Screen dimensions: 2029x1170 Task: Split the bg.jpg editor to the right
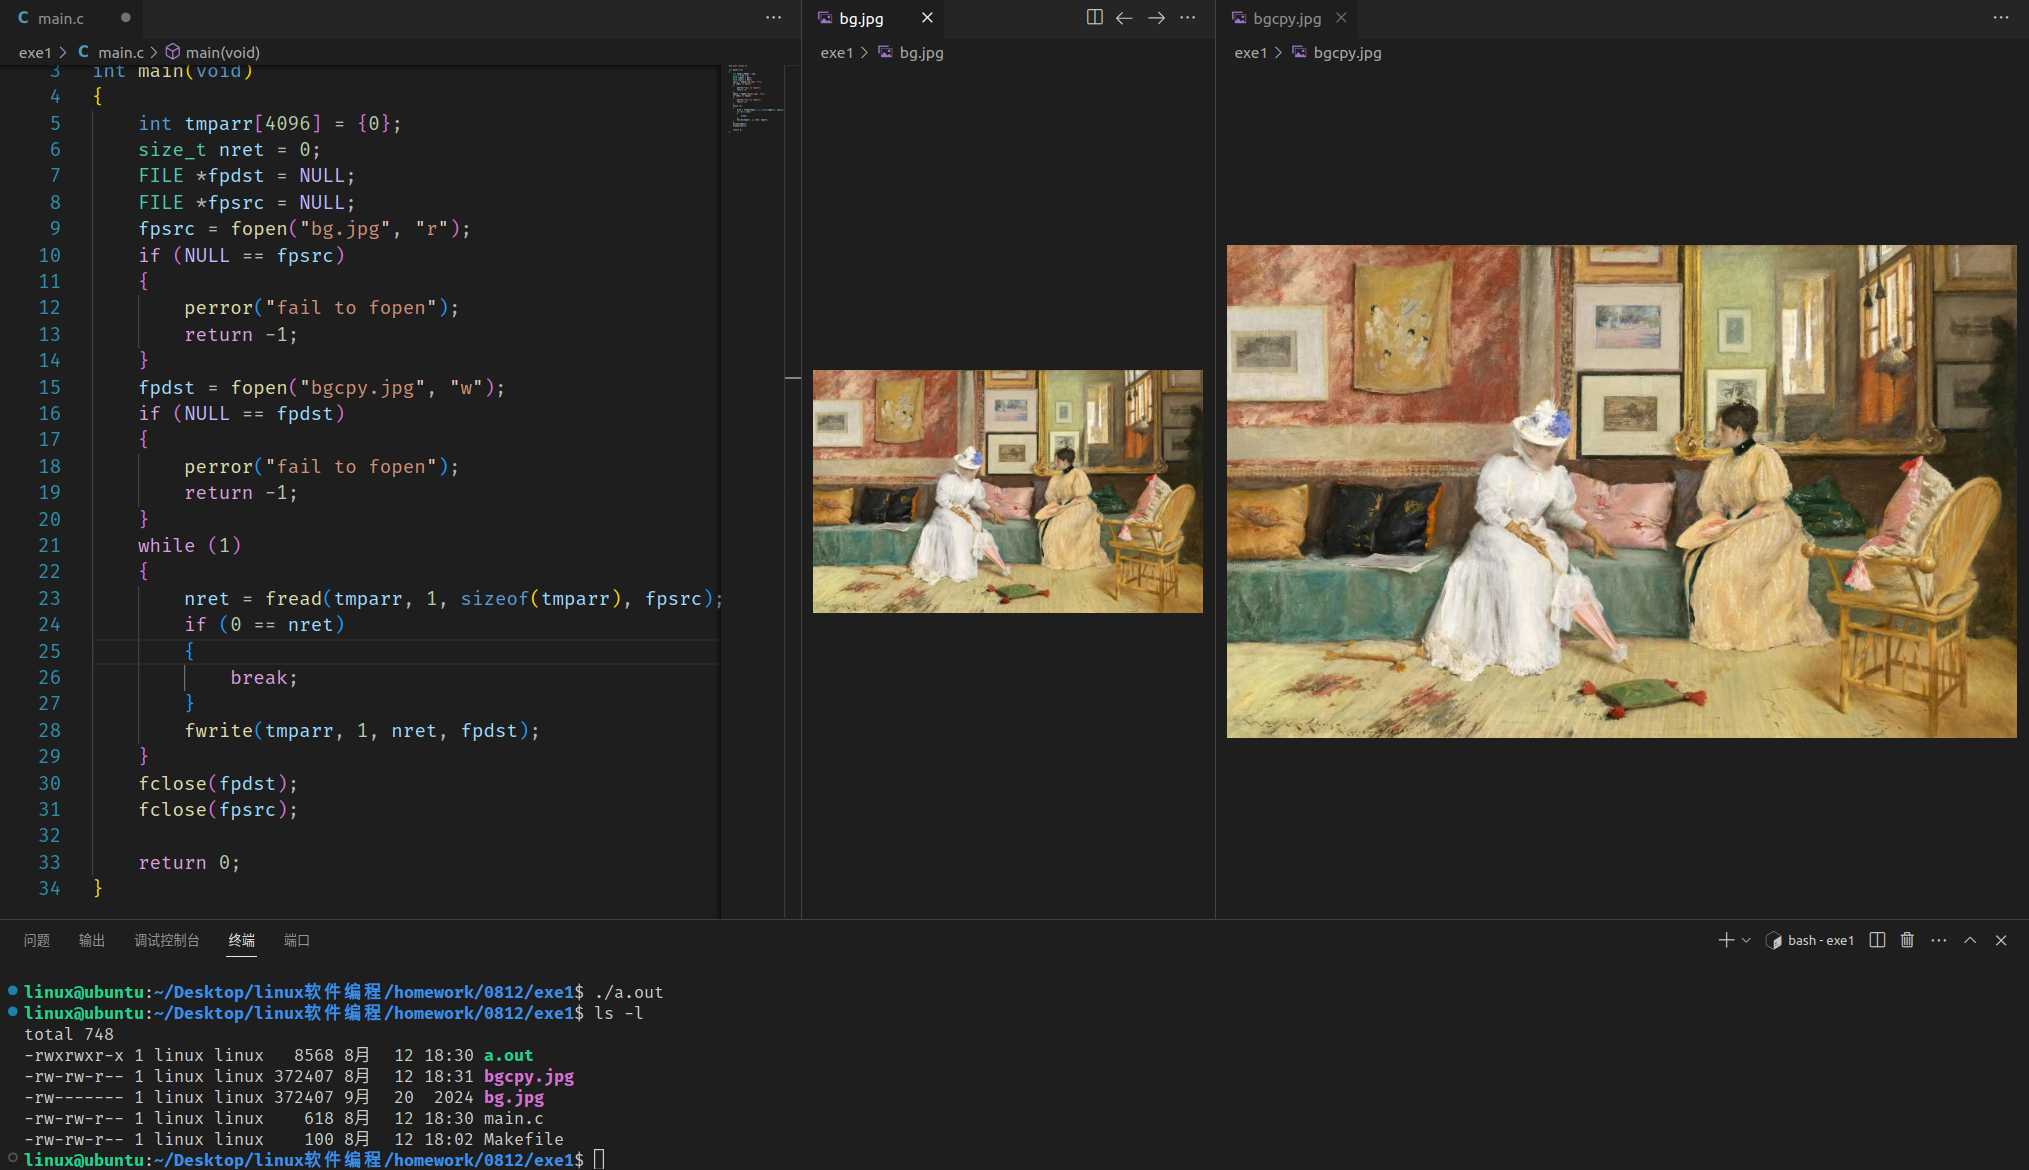(x=1094, y=17)
